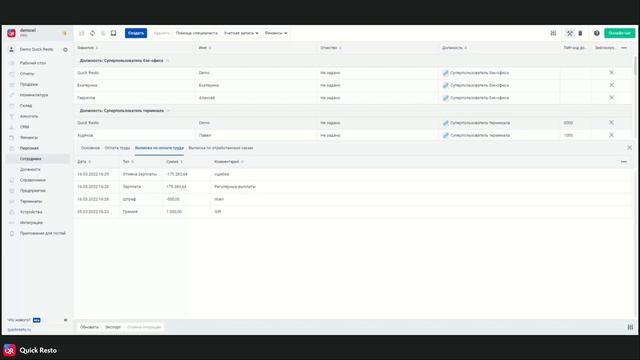Click the Quick Resto logo in the sidebar header
The height and width of the screenshot is (360, 640).
(x=11, y=33)
